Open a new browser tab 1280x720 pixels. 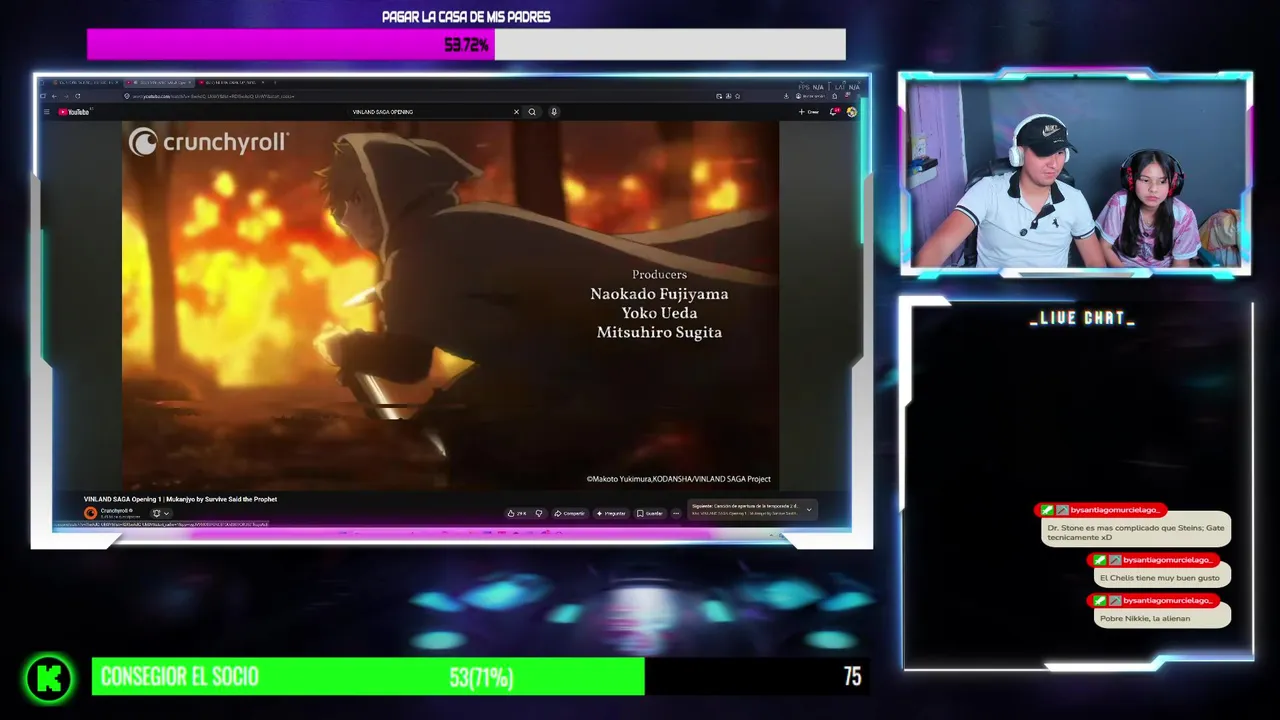point(275,82)
